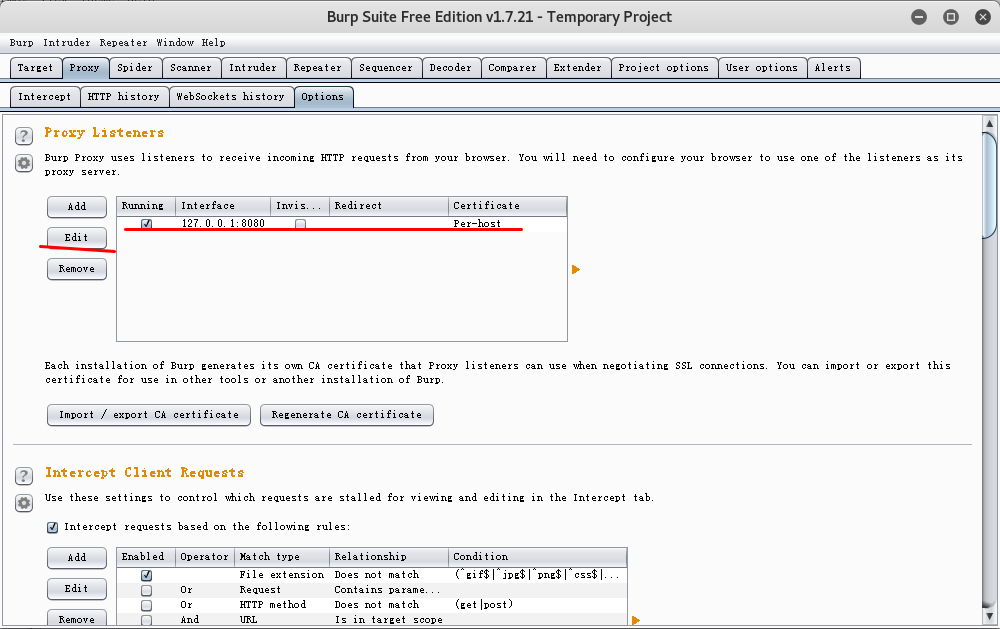Switch to the Proxy tab
Image resolution: width=1000 pixels, height=629 pixels.
[85, 68]
